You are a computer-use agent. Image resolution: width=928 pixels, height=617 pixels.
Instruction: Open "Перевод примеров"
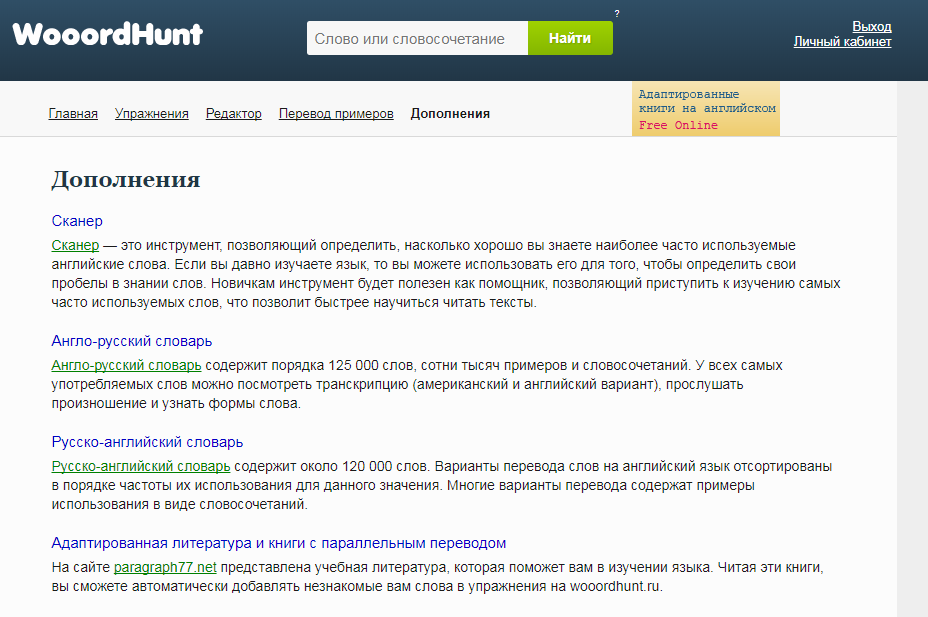pos(334,113)
